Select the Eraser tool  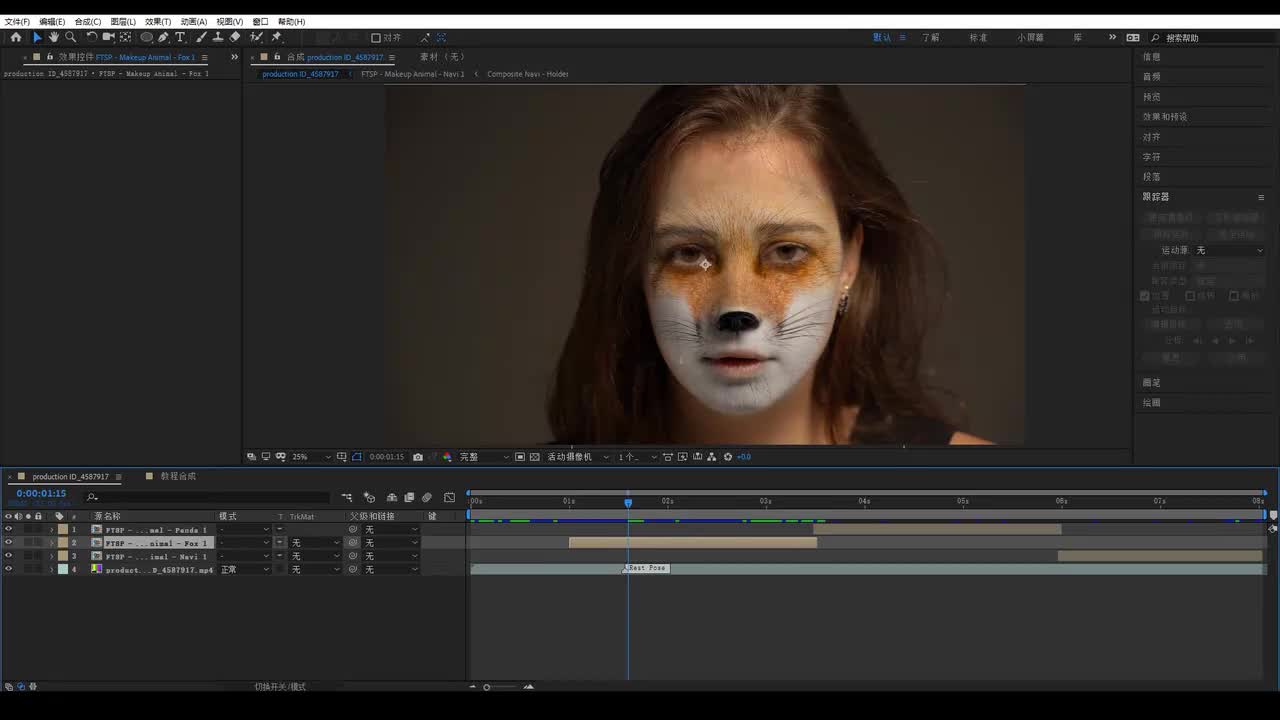[235, 37]
